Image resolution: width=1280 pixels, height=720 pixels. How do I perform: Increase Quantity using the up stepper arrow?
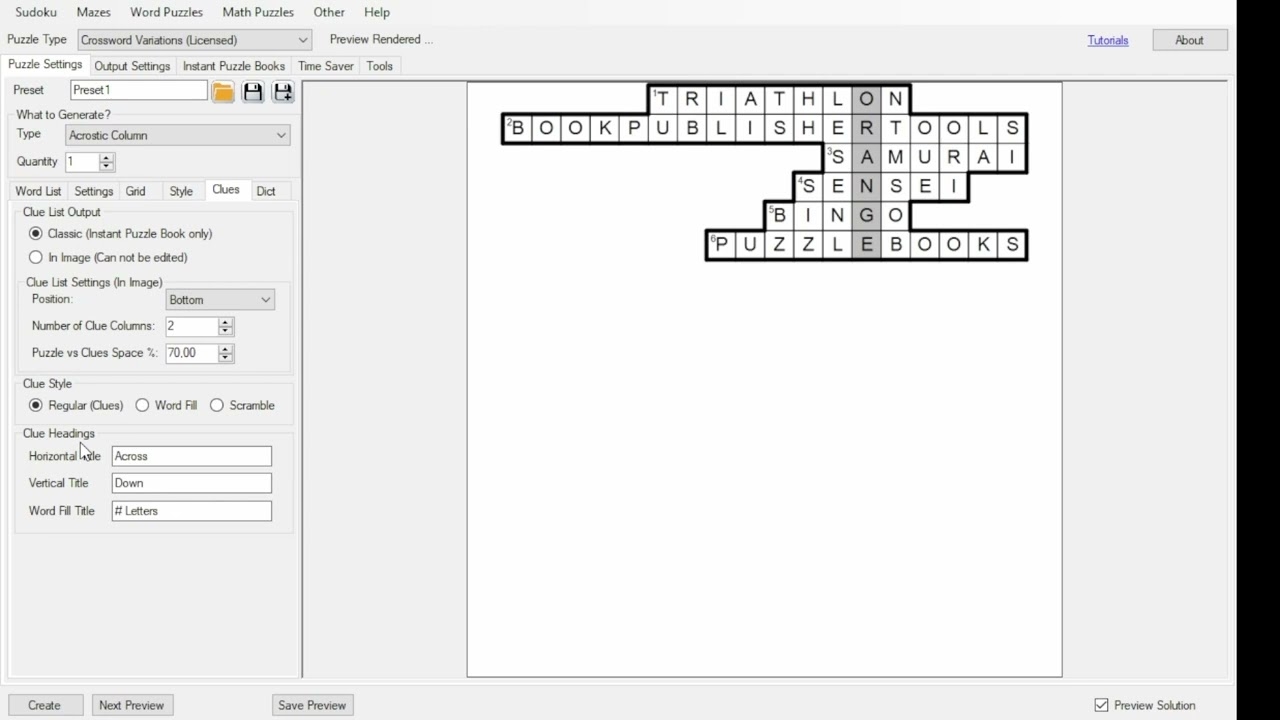104,157
